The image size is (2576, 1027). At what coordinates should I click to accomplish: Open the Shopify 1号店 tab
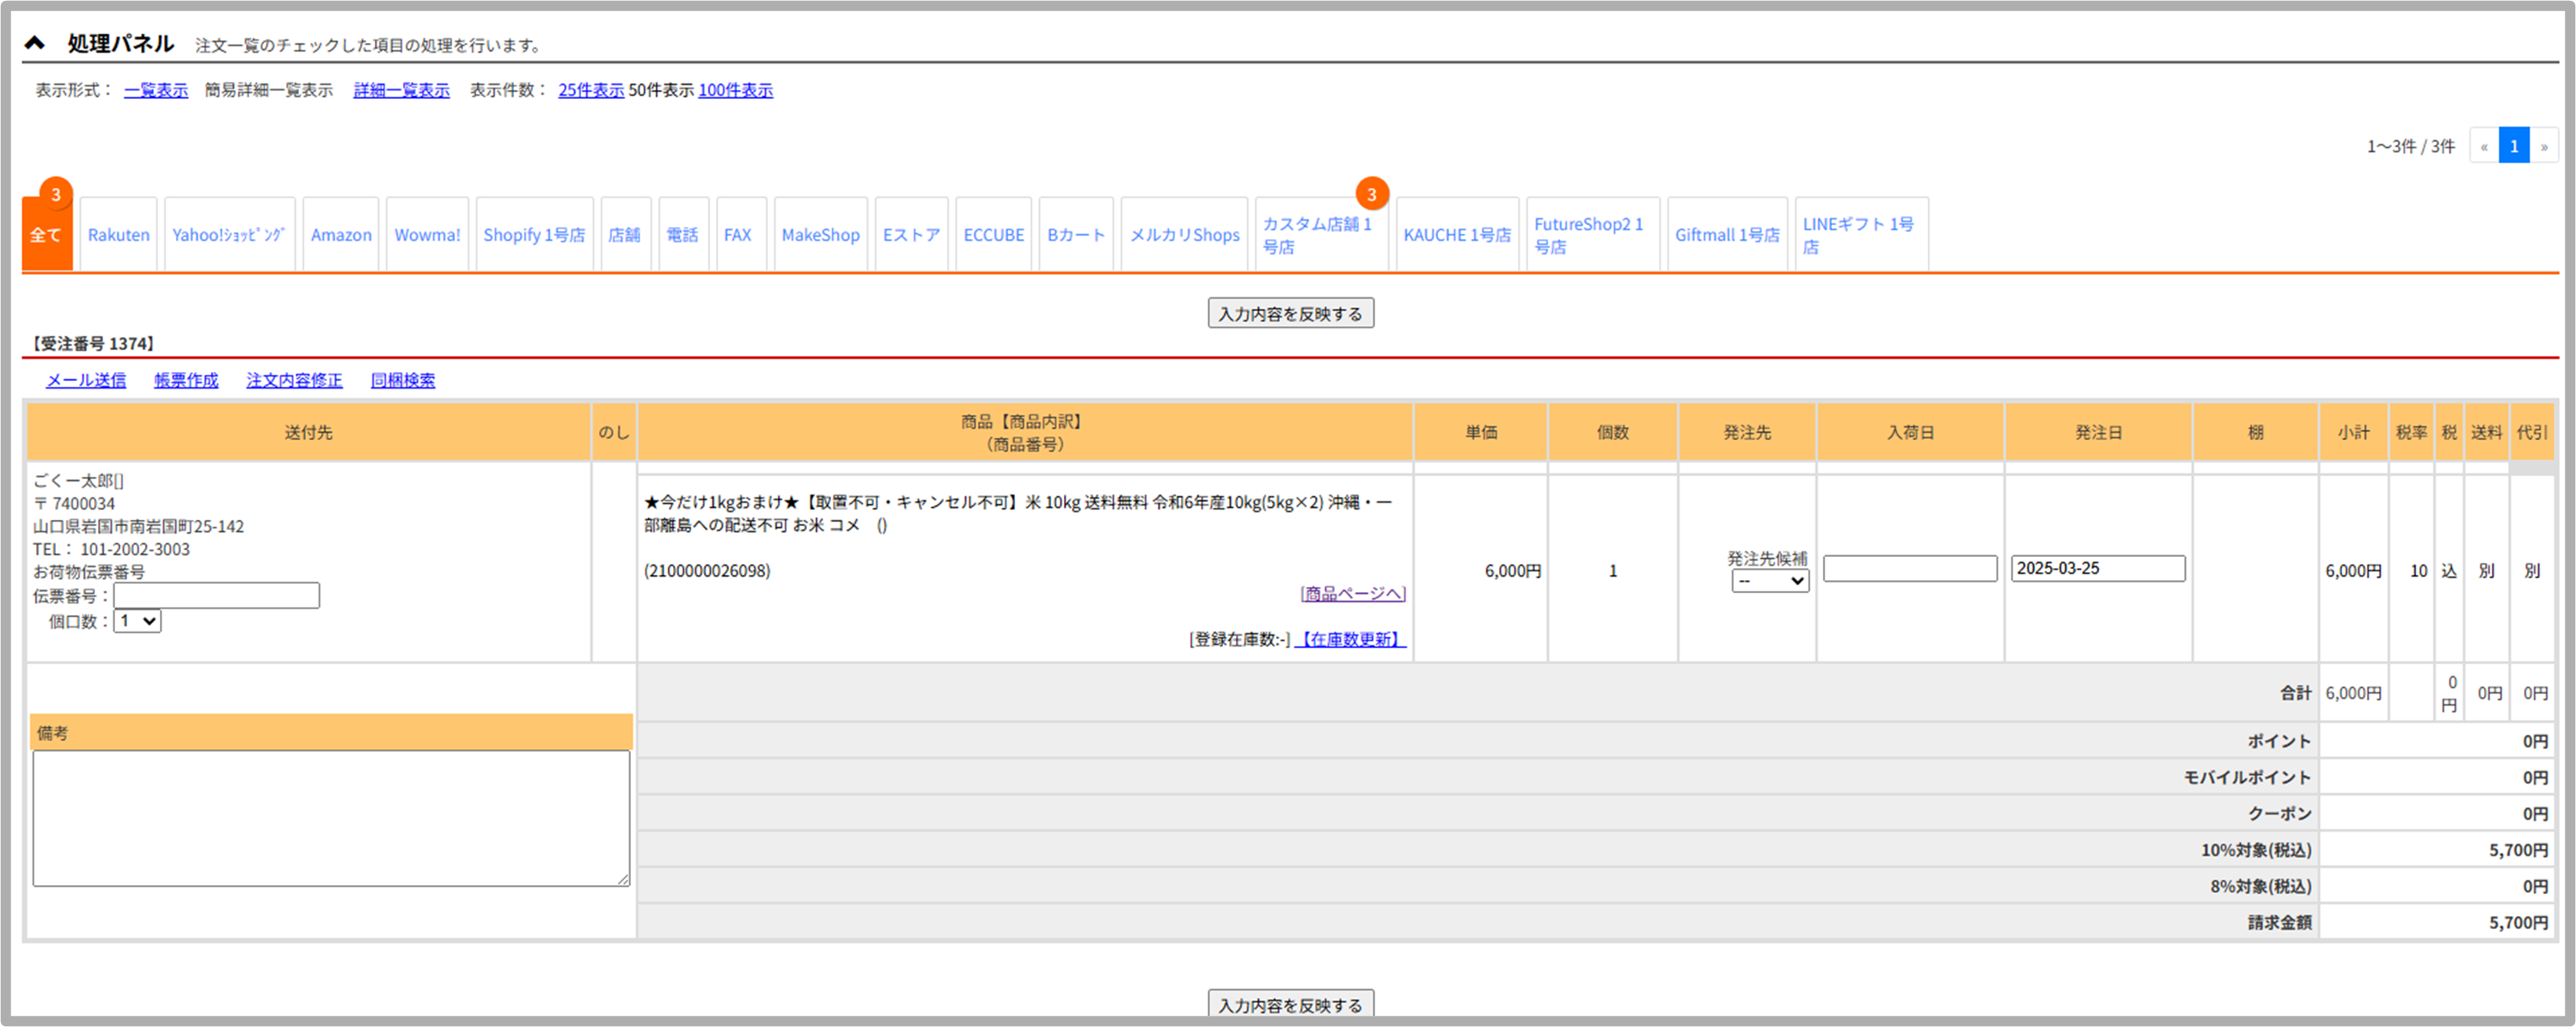point(534,234)
